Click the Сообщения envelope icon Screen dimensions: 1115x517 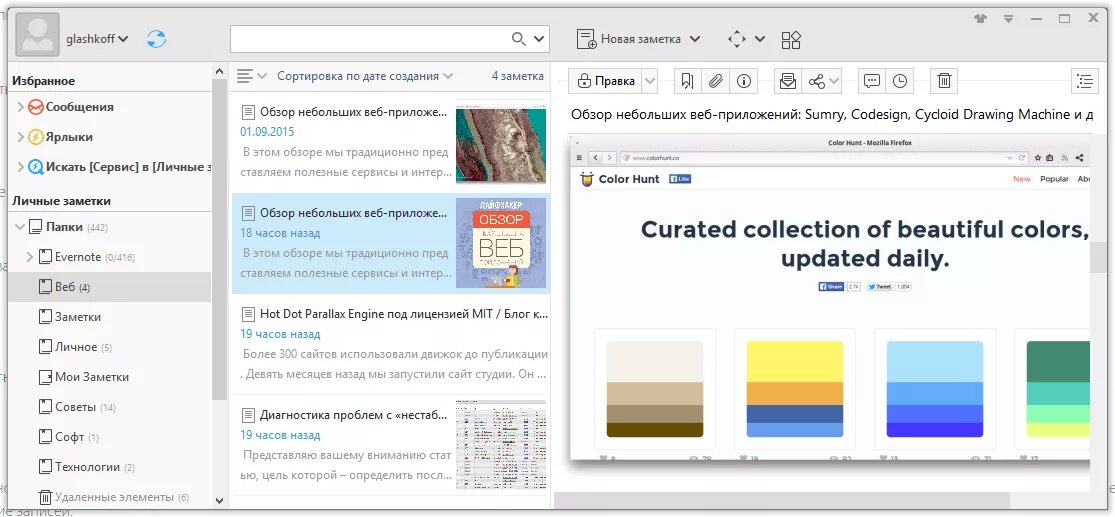(36, 107)
